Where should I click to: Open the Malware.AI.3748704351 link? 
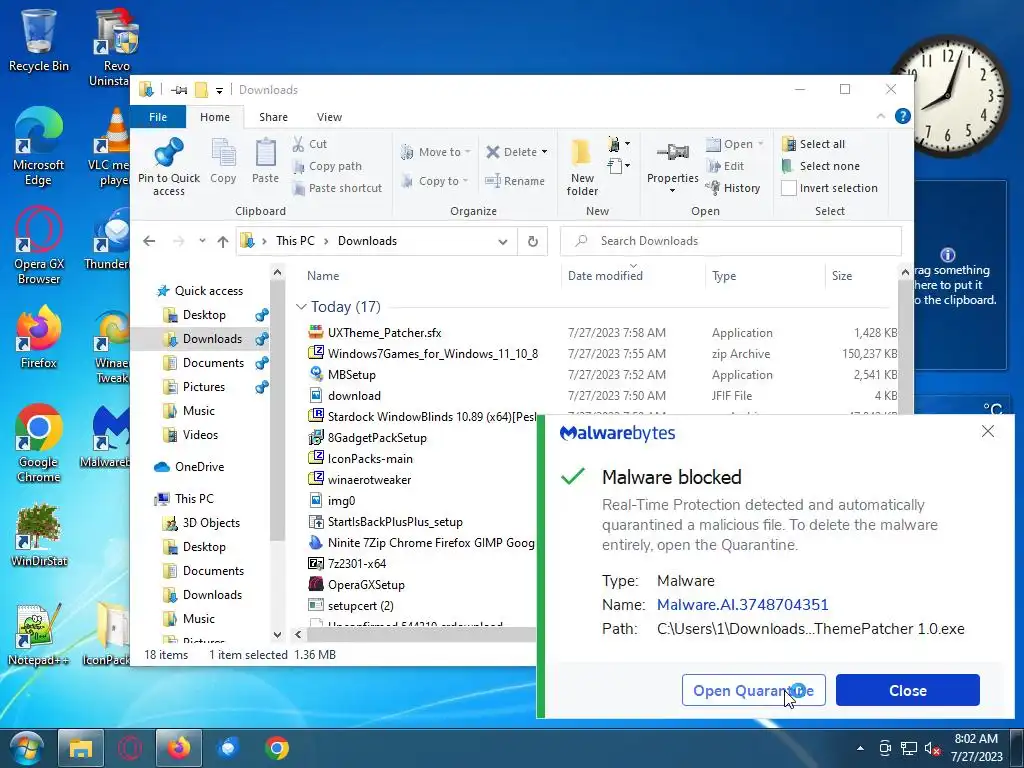743,605
